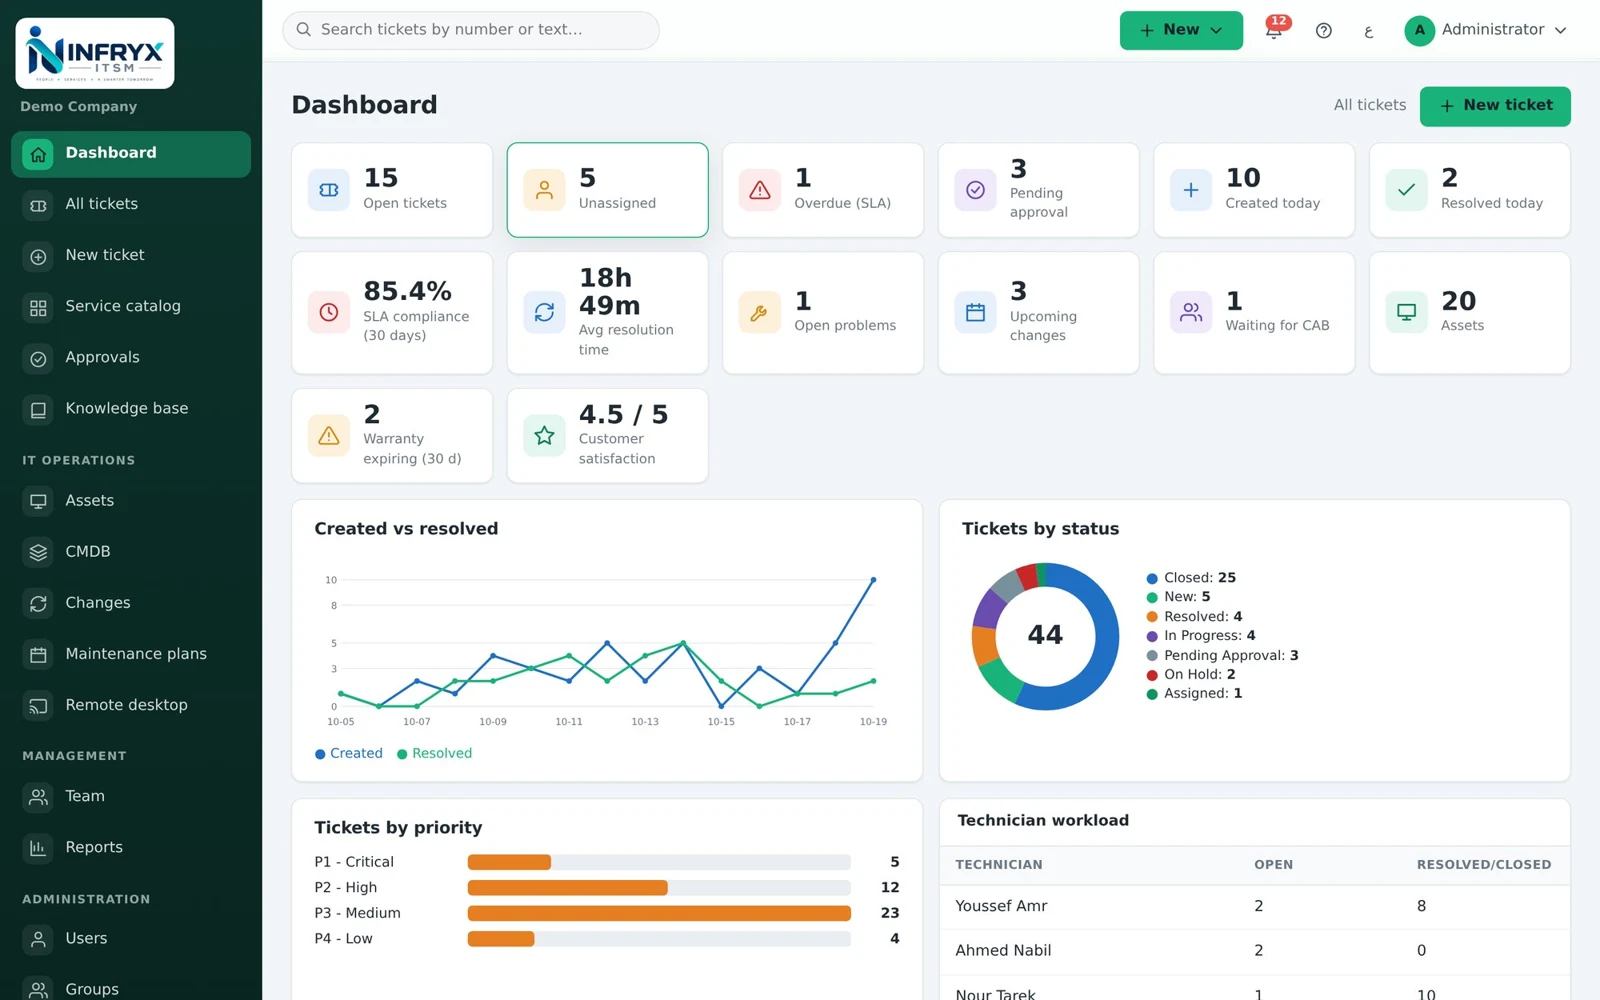Expand the New dropdown button
The width and height of the screenshot is (1600, 1000).
click(1181, 30)
